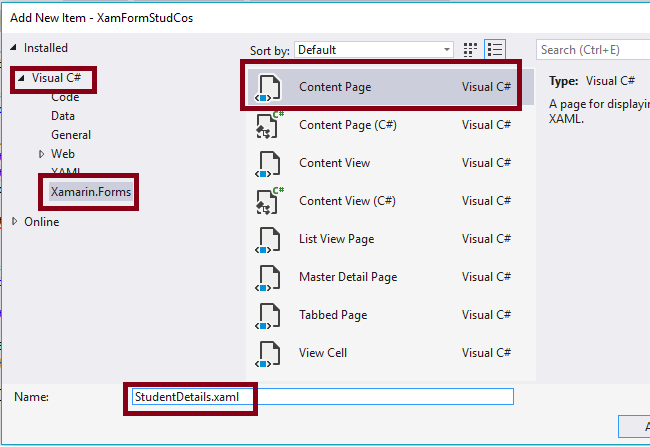Viewport: 650px width, 447px height.
Task: Collapse the Visual C# node
Action: click(22, 77)
